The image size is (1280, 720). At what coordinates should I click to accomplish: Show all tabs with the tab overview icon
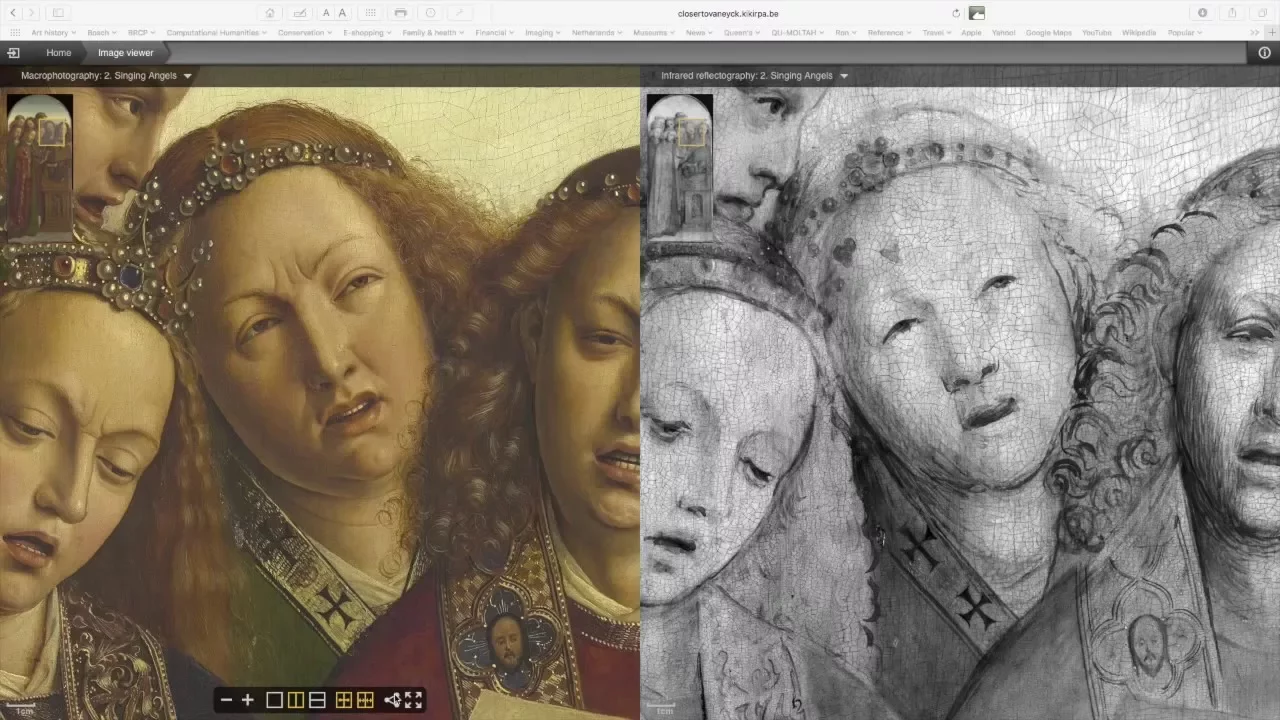(1261, 13)
